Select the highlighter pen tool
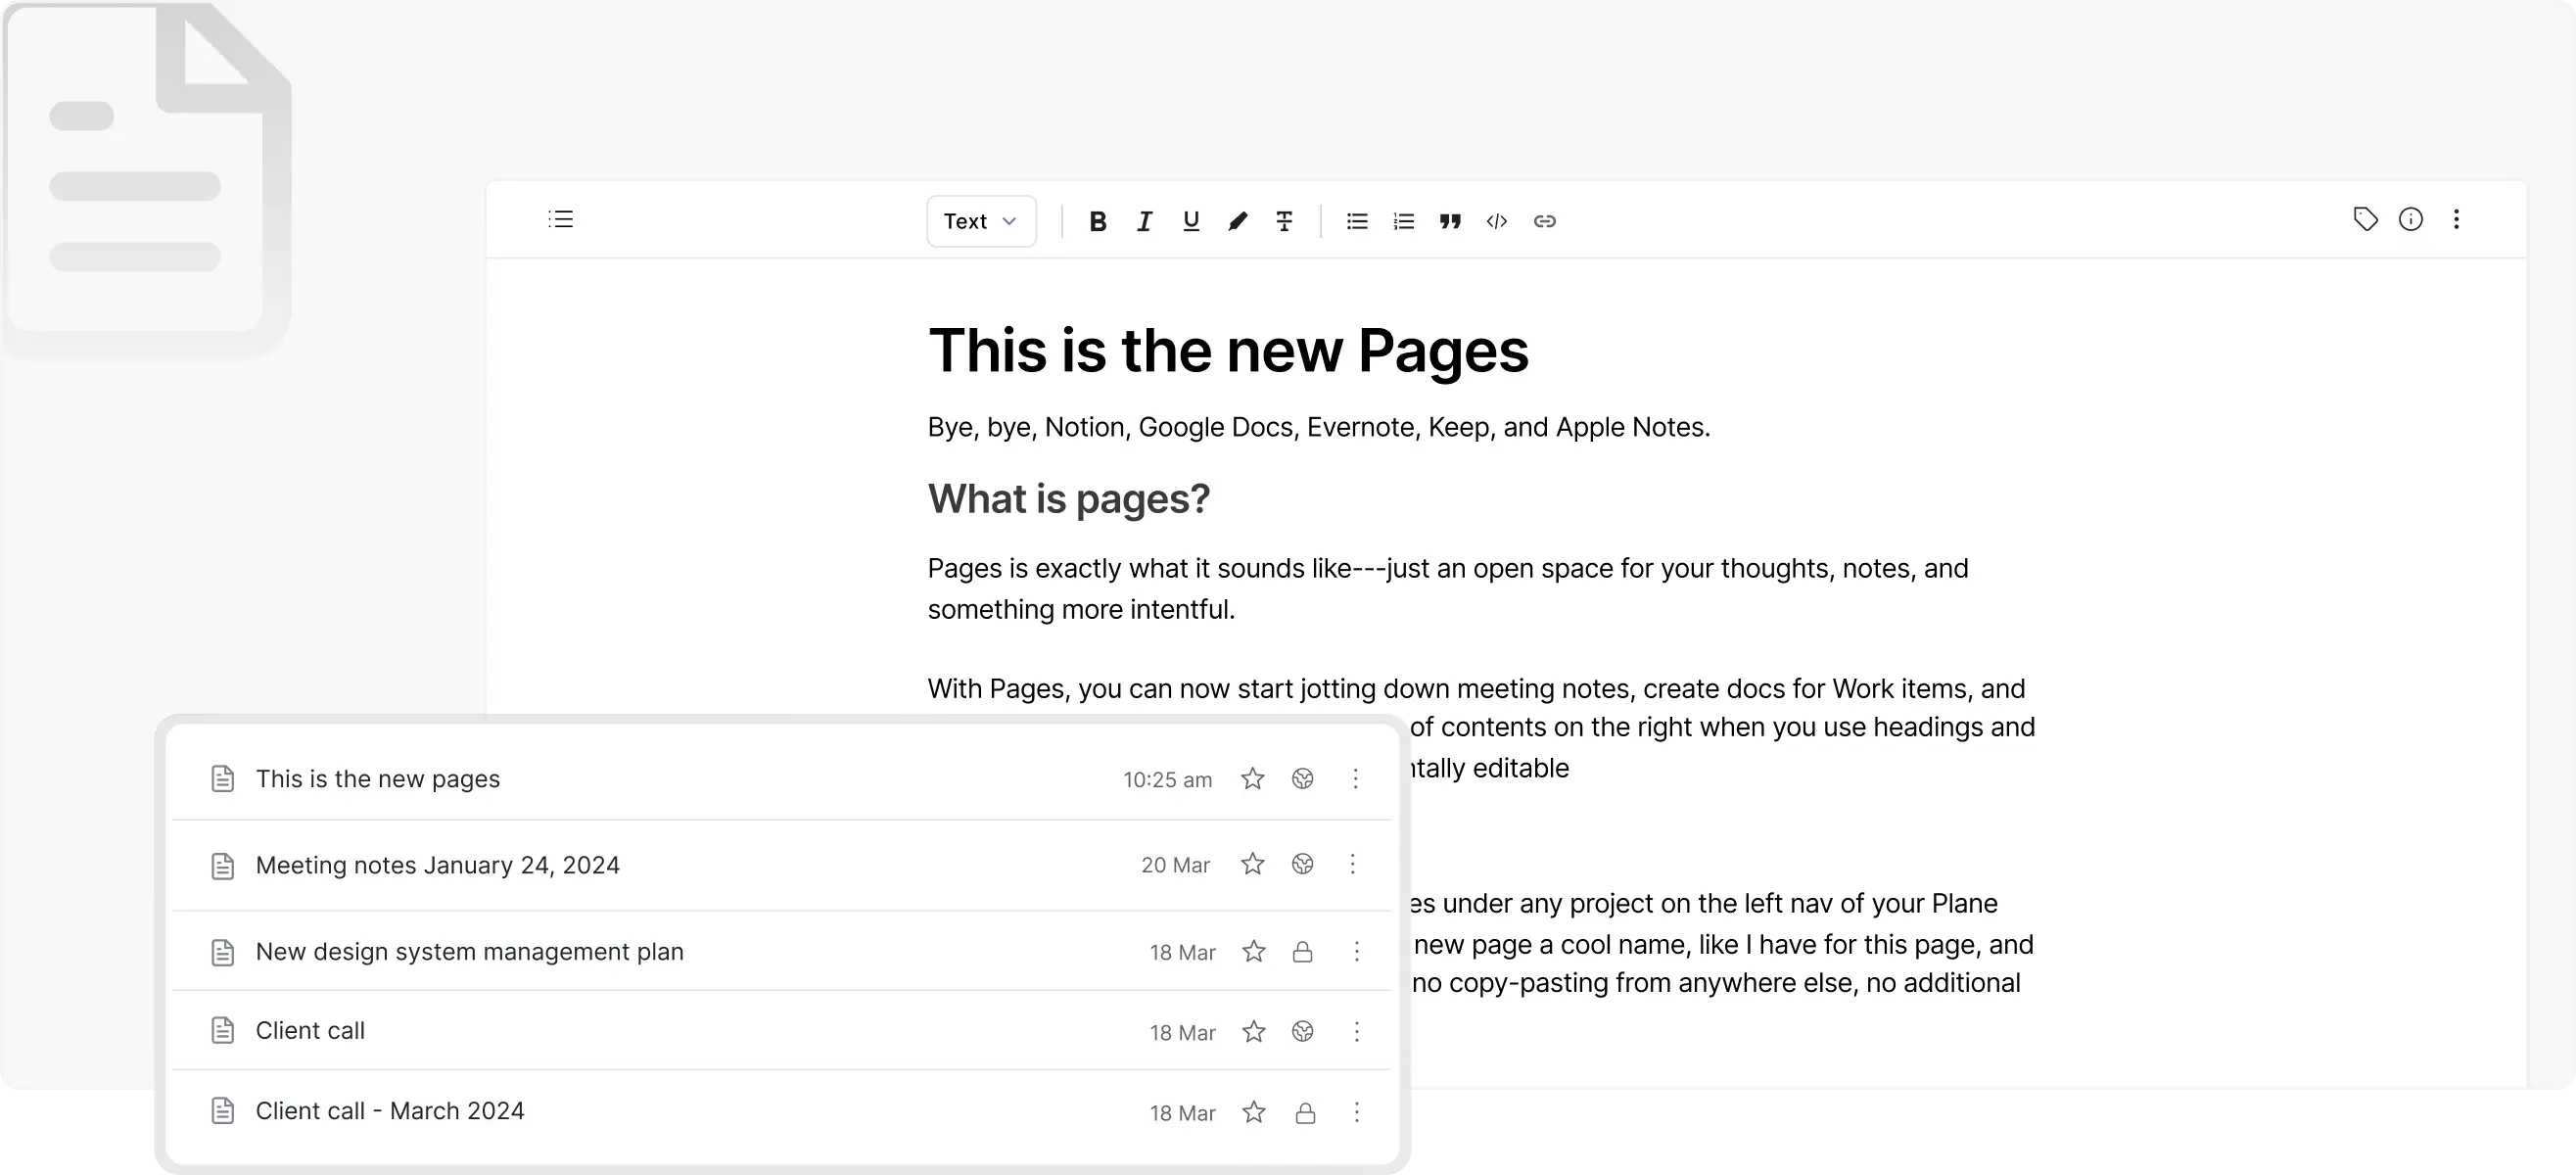This screenshot has height=1175, width=2576. point(1237,221)
